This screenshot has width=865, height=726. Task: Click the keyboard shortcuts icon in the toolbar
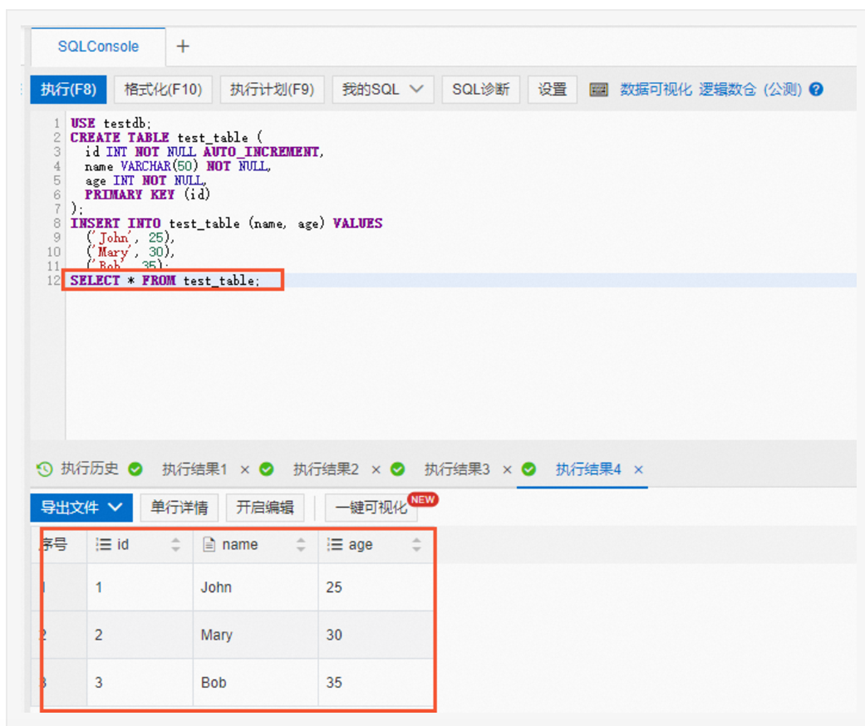pos(598,89)
